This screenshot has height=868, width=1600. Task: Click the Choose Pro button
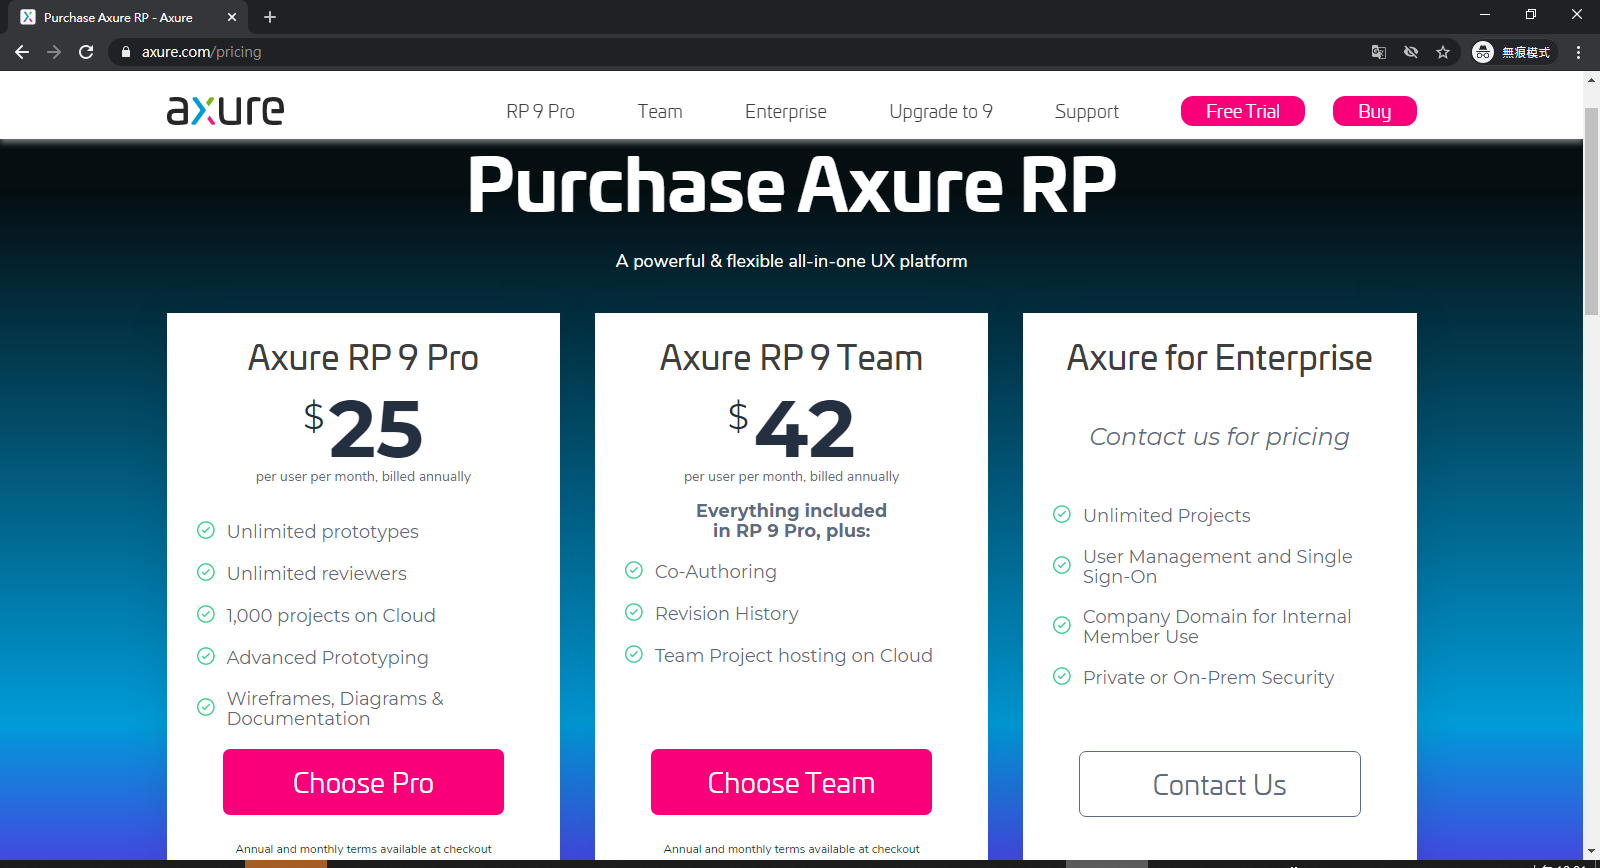[x=363, y=782]
